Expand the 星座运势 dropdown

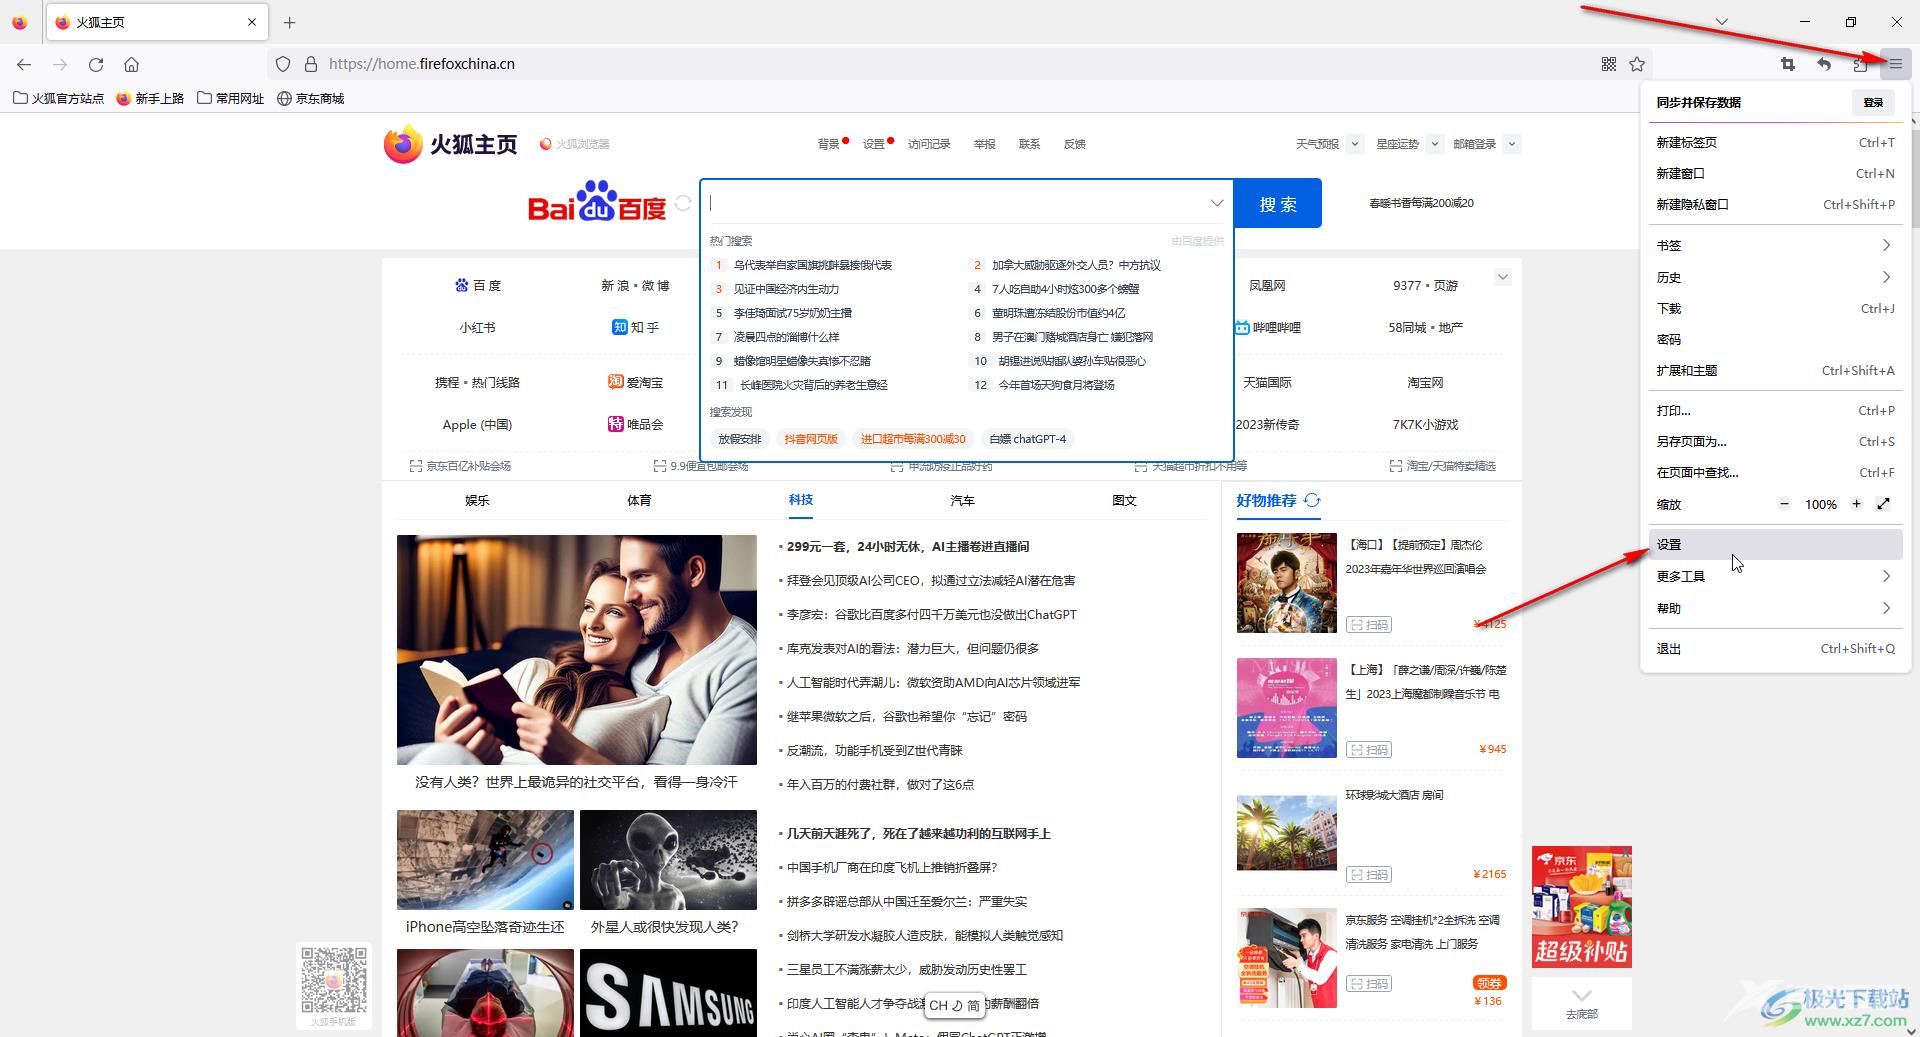click(x=1434, y=144)
